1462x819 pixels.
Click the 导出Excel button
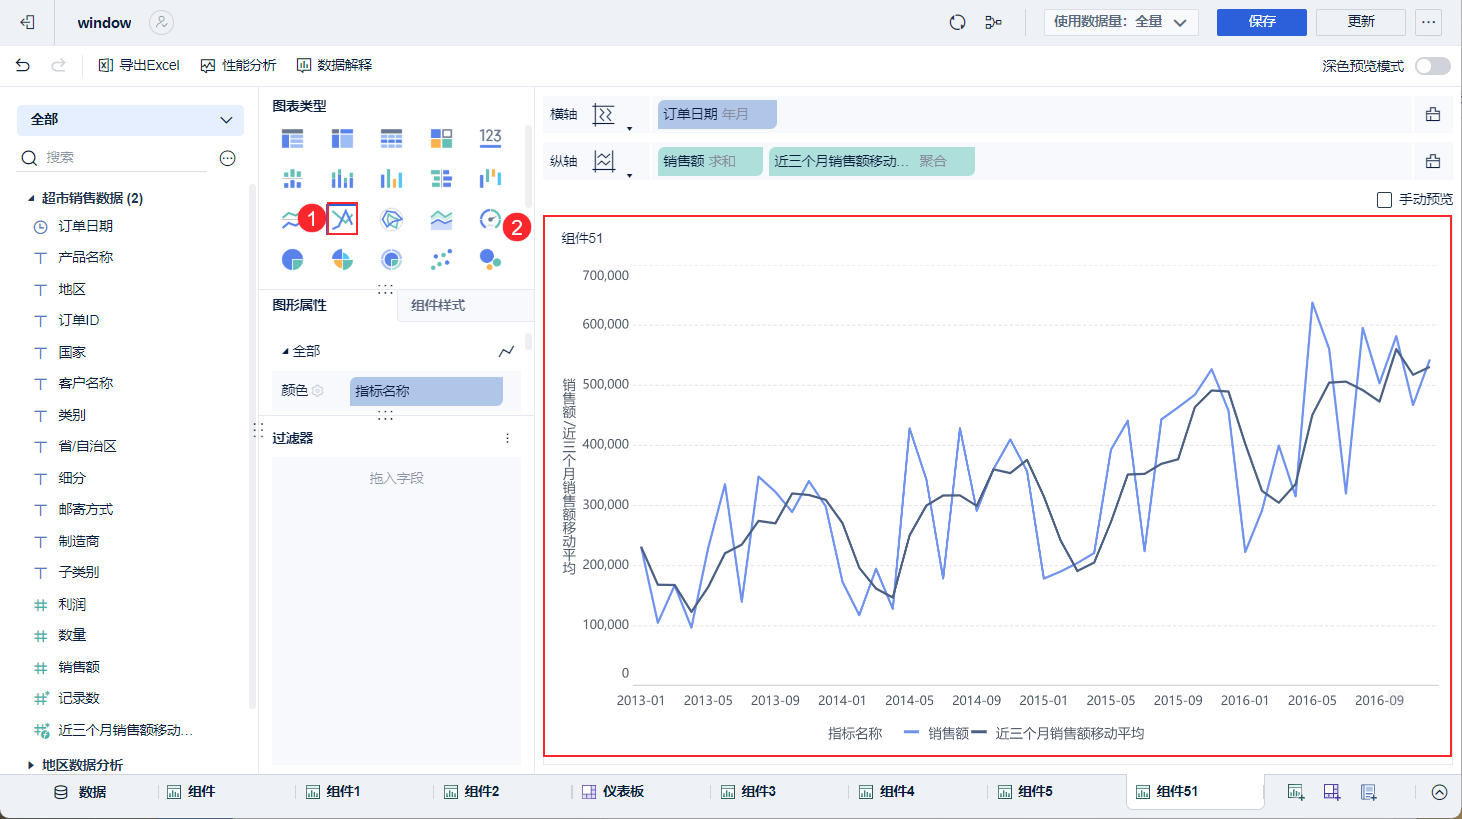[x=139, y=65]
